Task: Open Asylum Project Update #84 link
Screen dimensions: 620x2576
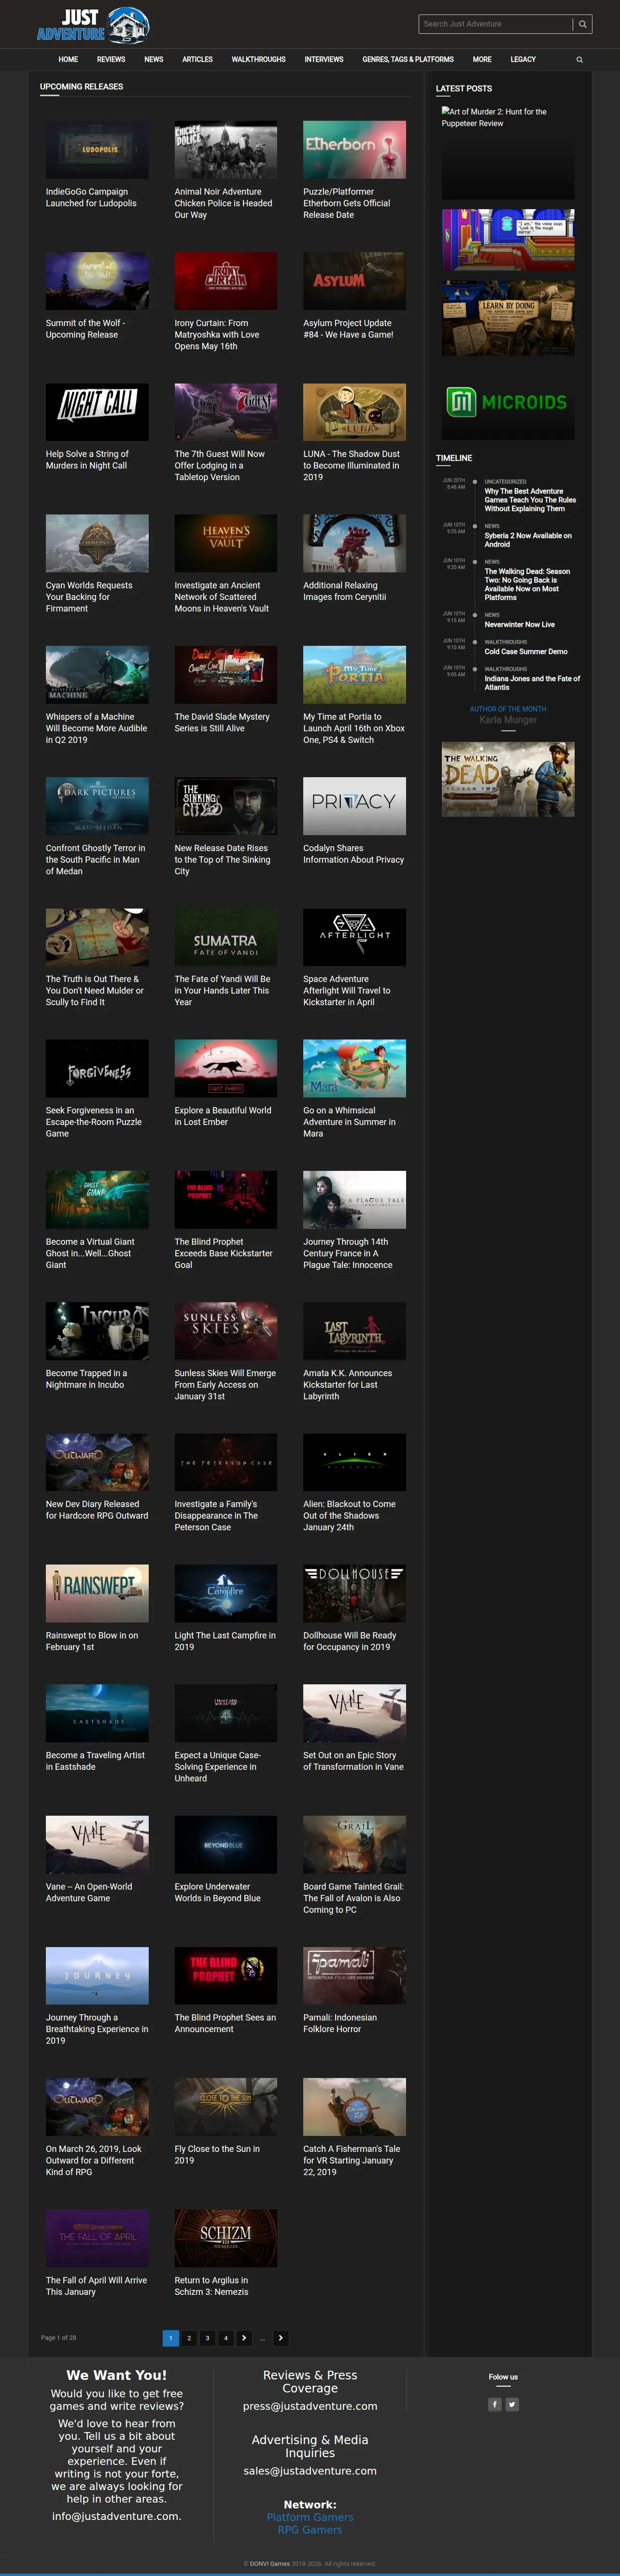Action: 348,329
